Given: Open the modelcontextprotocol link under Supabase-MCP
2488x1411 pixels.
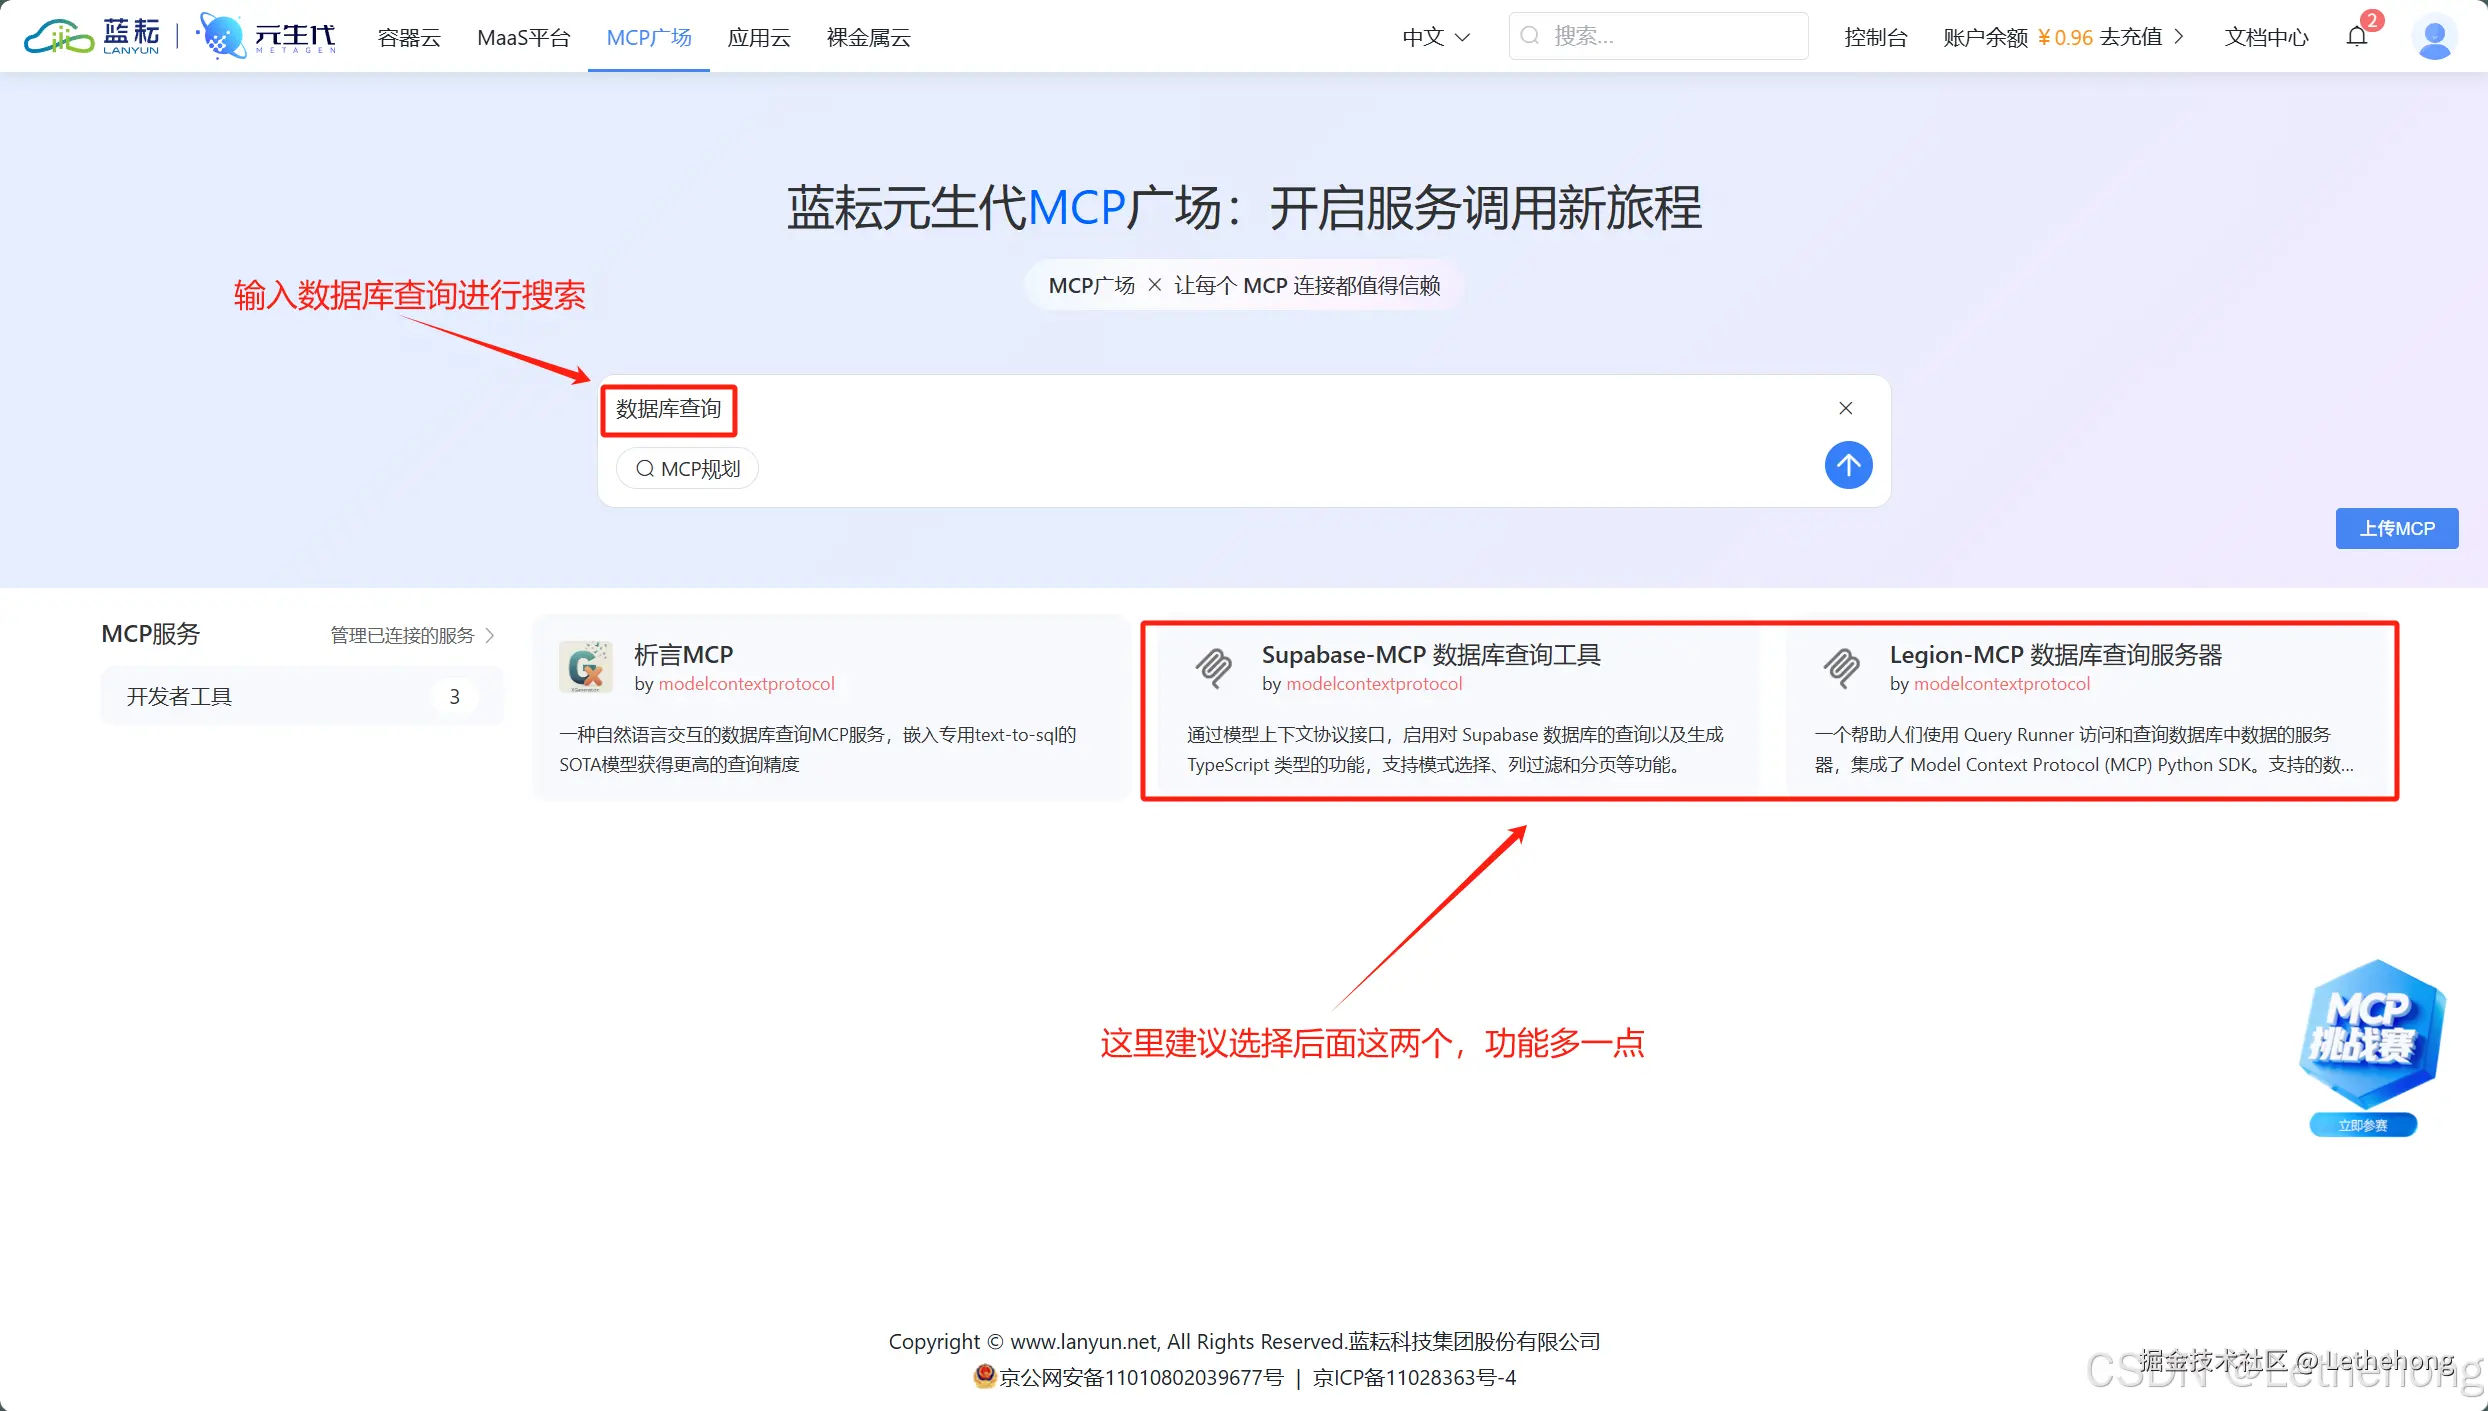Looking at the screenshot, I should [x=1374, y=684].
